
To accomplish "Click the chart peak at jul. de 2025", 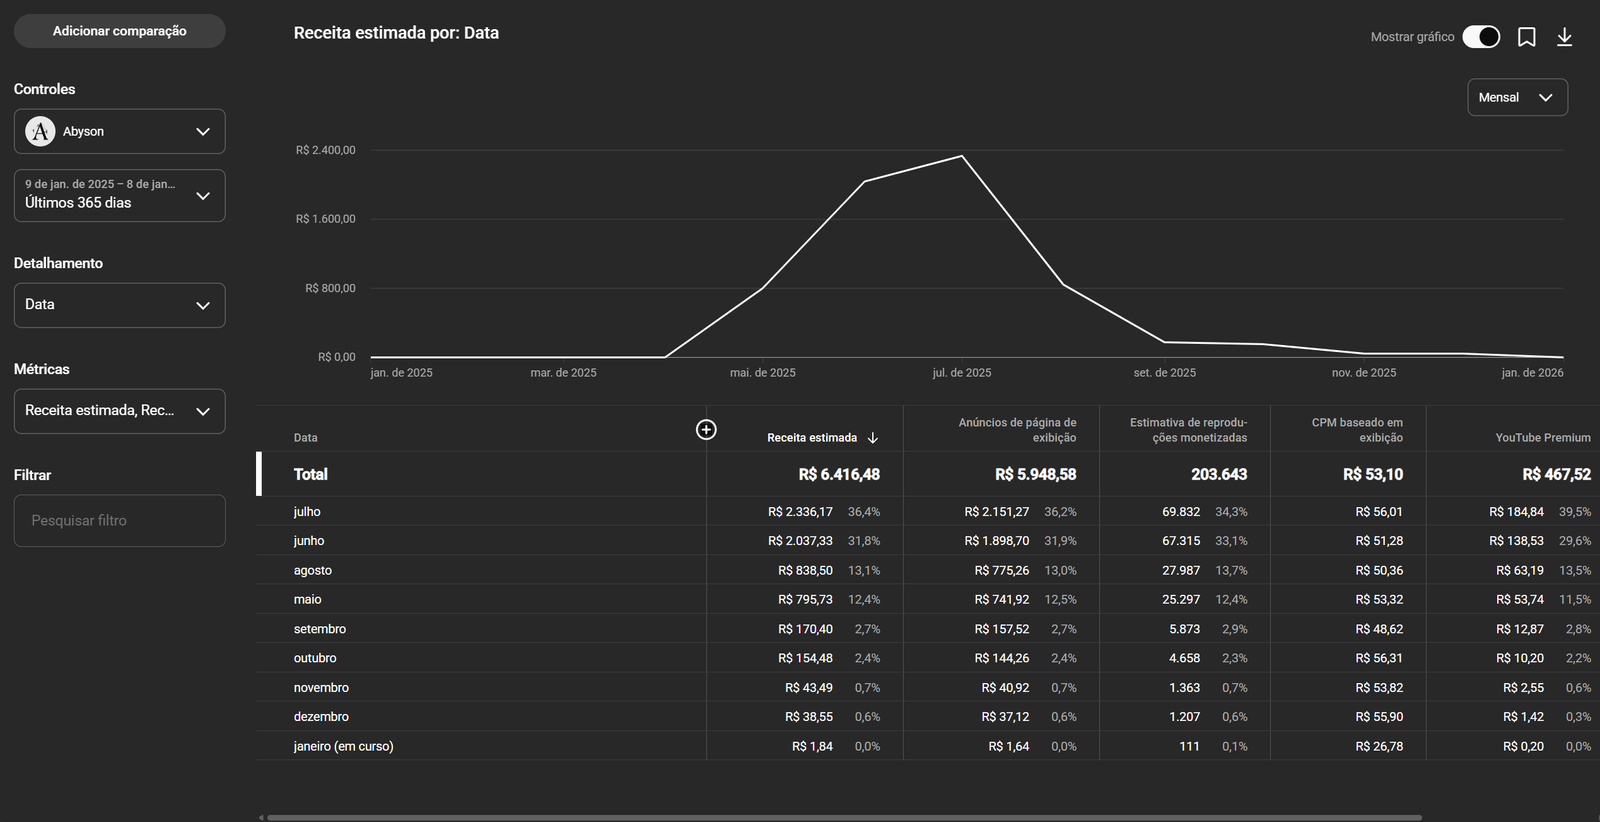I will pyautogui.click(x=962, y=156).
